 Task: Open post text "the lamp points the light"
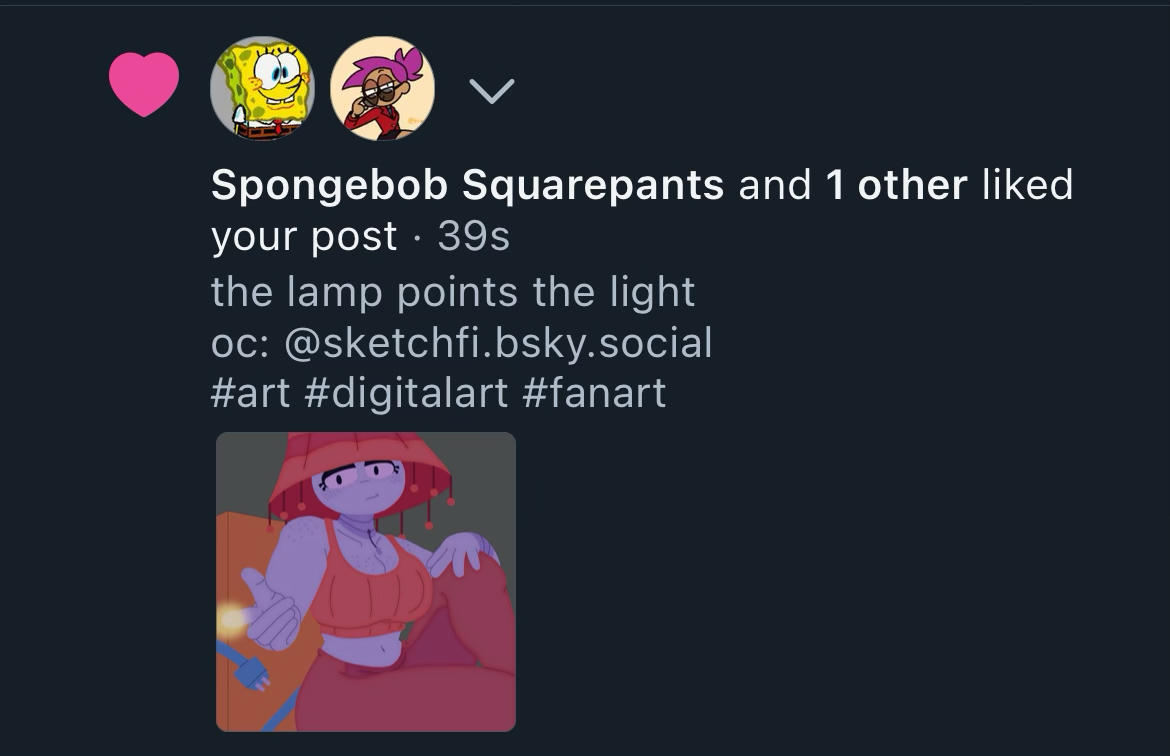pyautogui.click(x=452, y=292)
